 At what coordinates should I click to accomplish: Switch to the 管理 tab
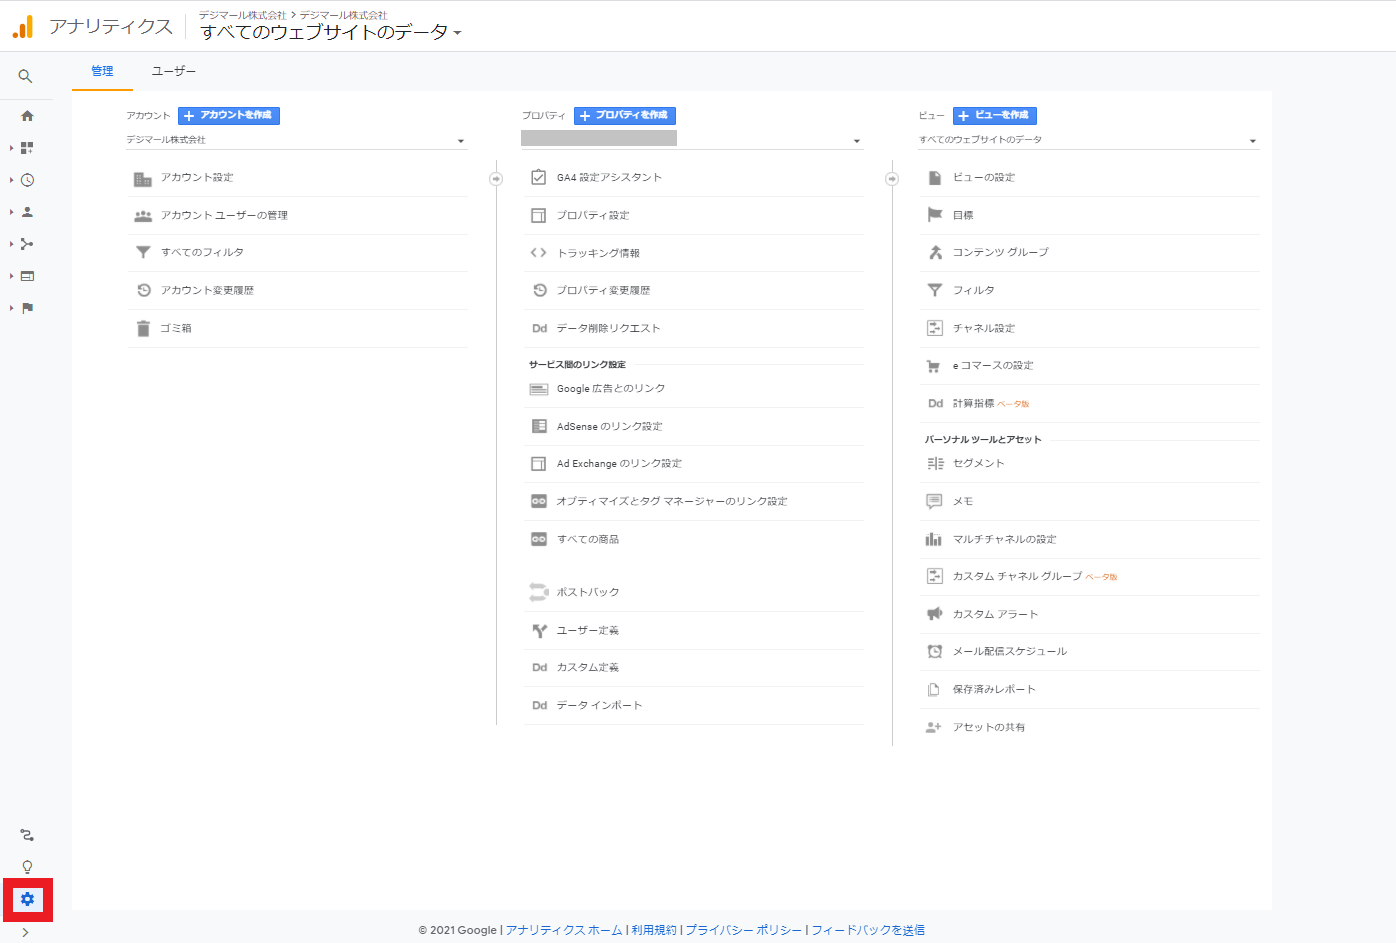[102, 71]
